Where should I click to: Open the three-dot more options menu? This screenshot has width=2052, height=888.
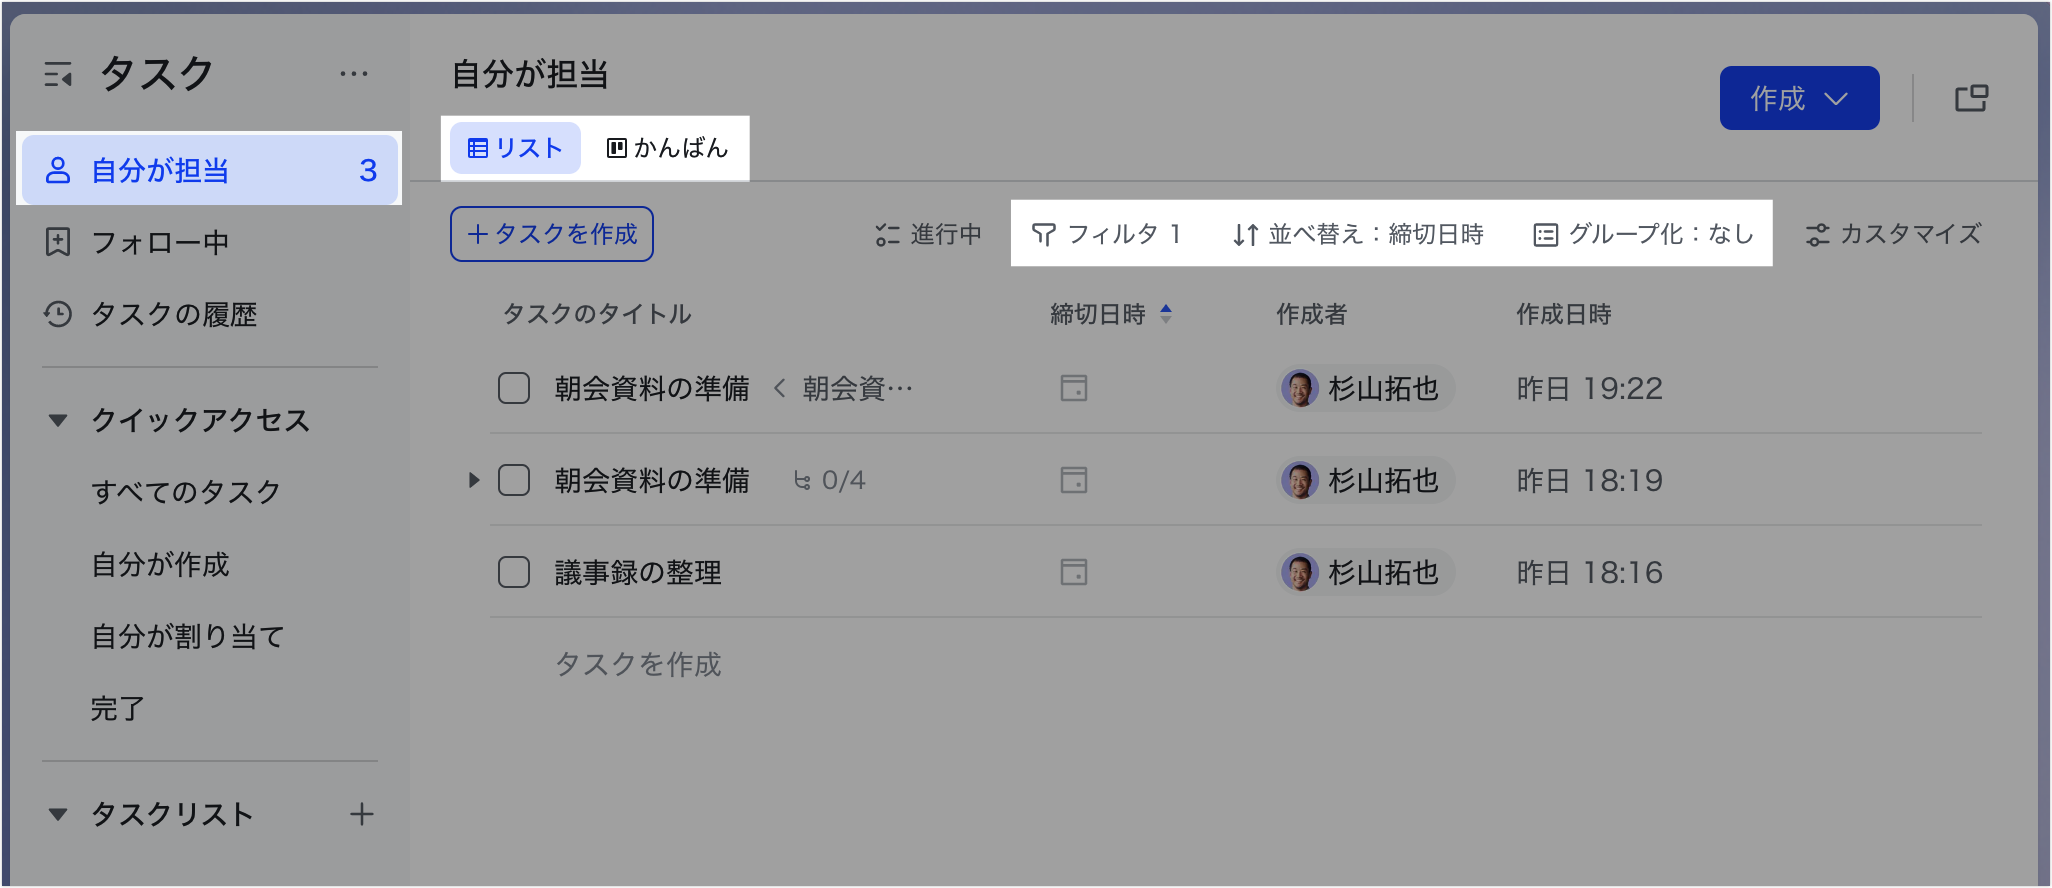(x=353, y=74)
